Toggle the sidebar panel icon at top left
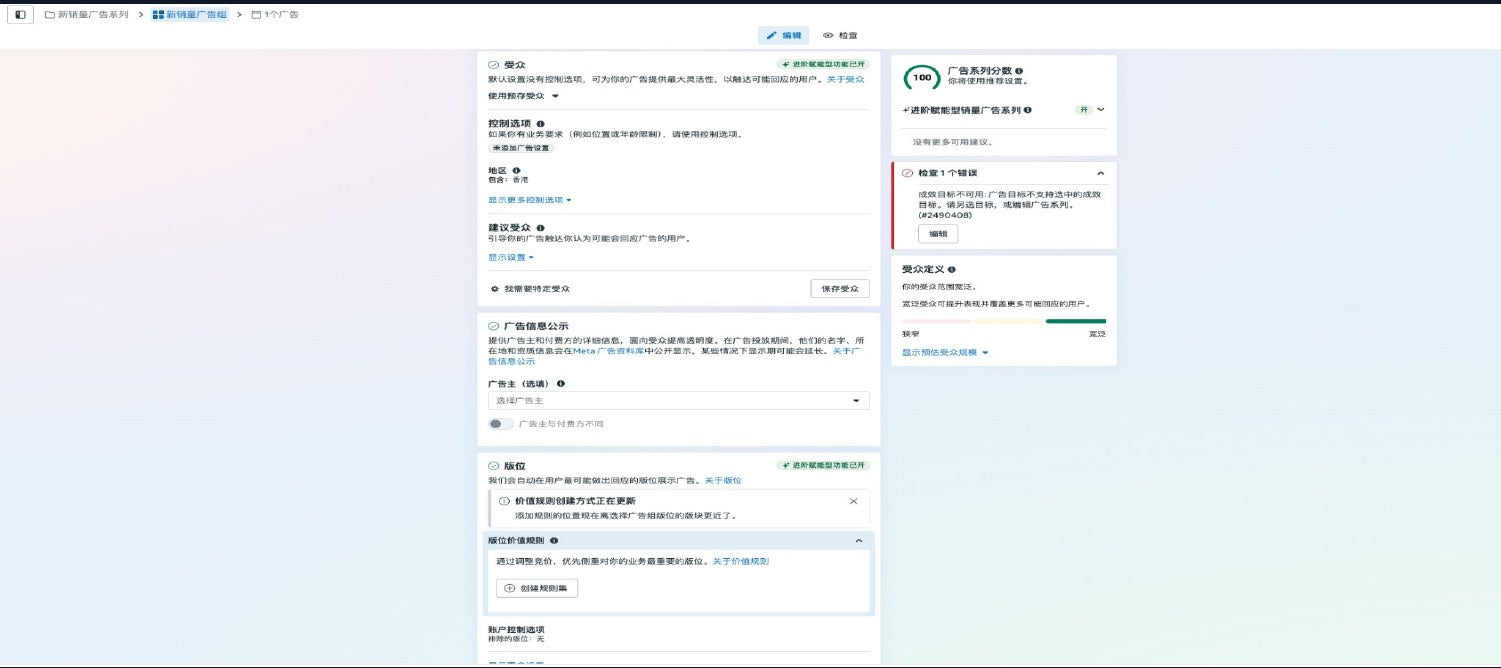 (20, 15)
